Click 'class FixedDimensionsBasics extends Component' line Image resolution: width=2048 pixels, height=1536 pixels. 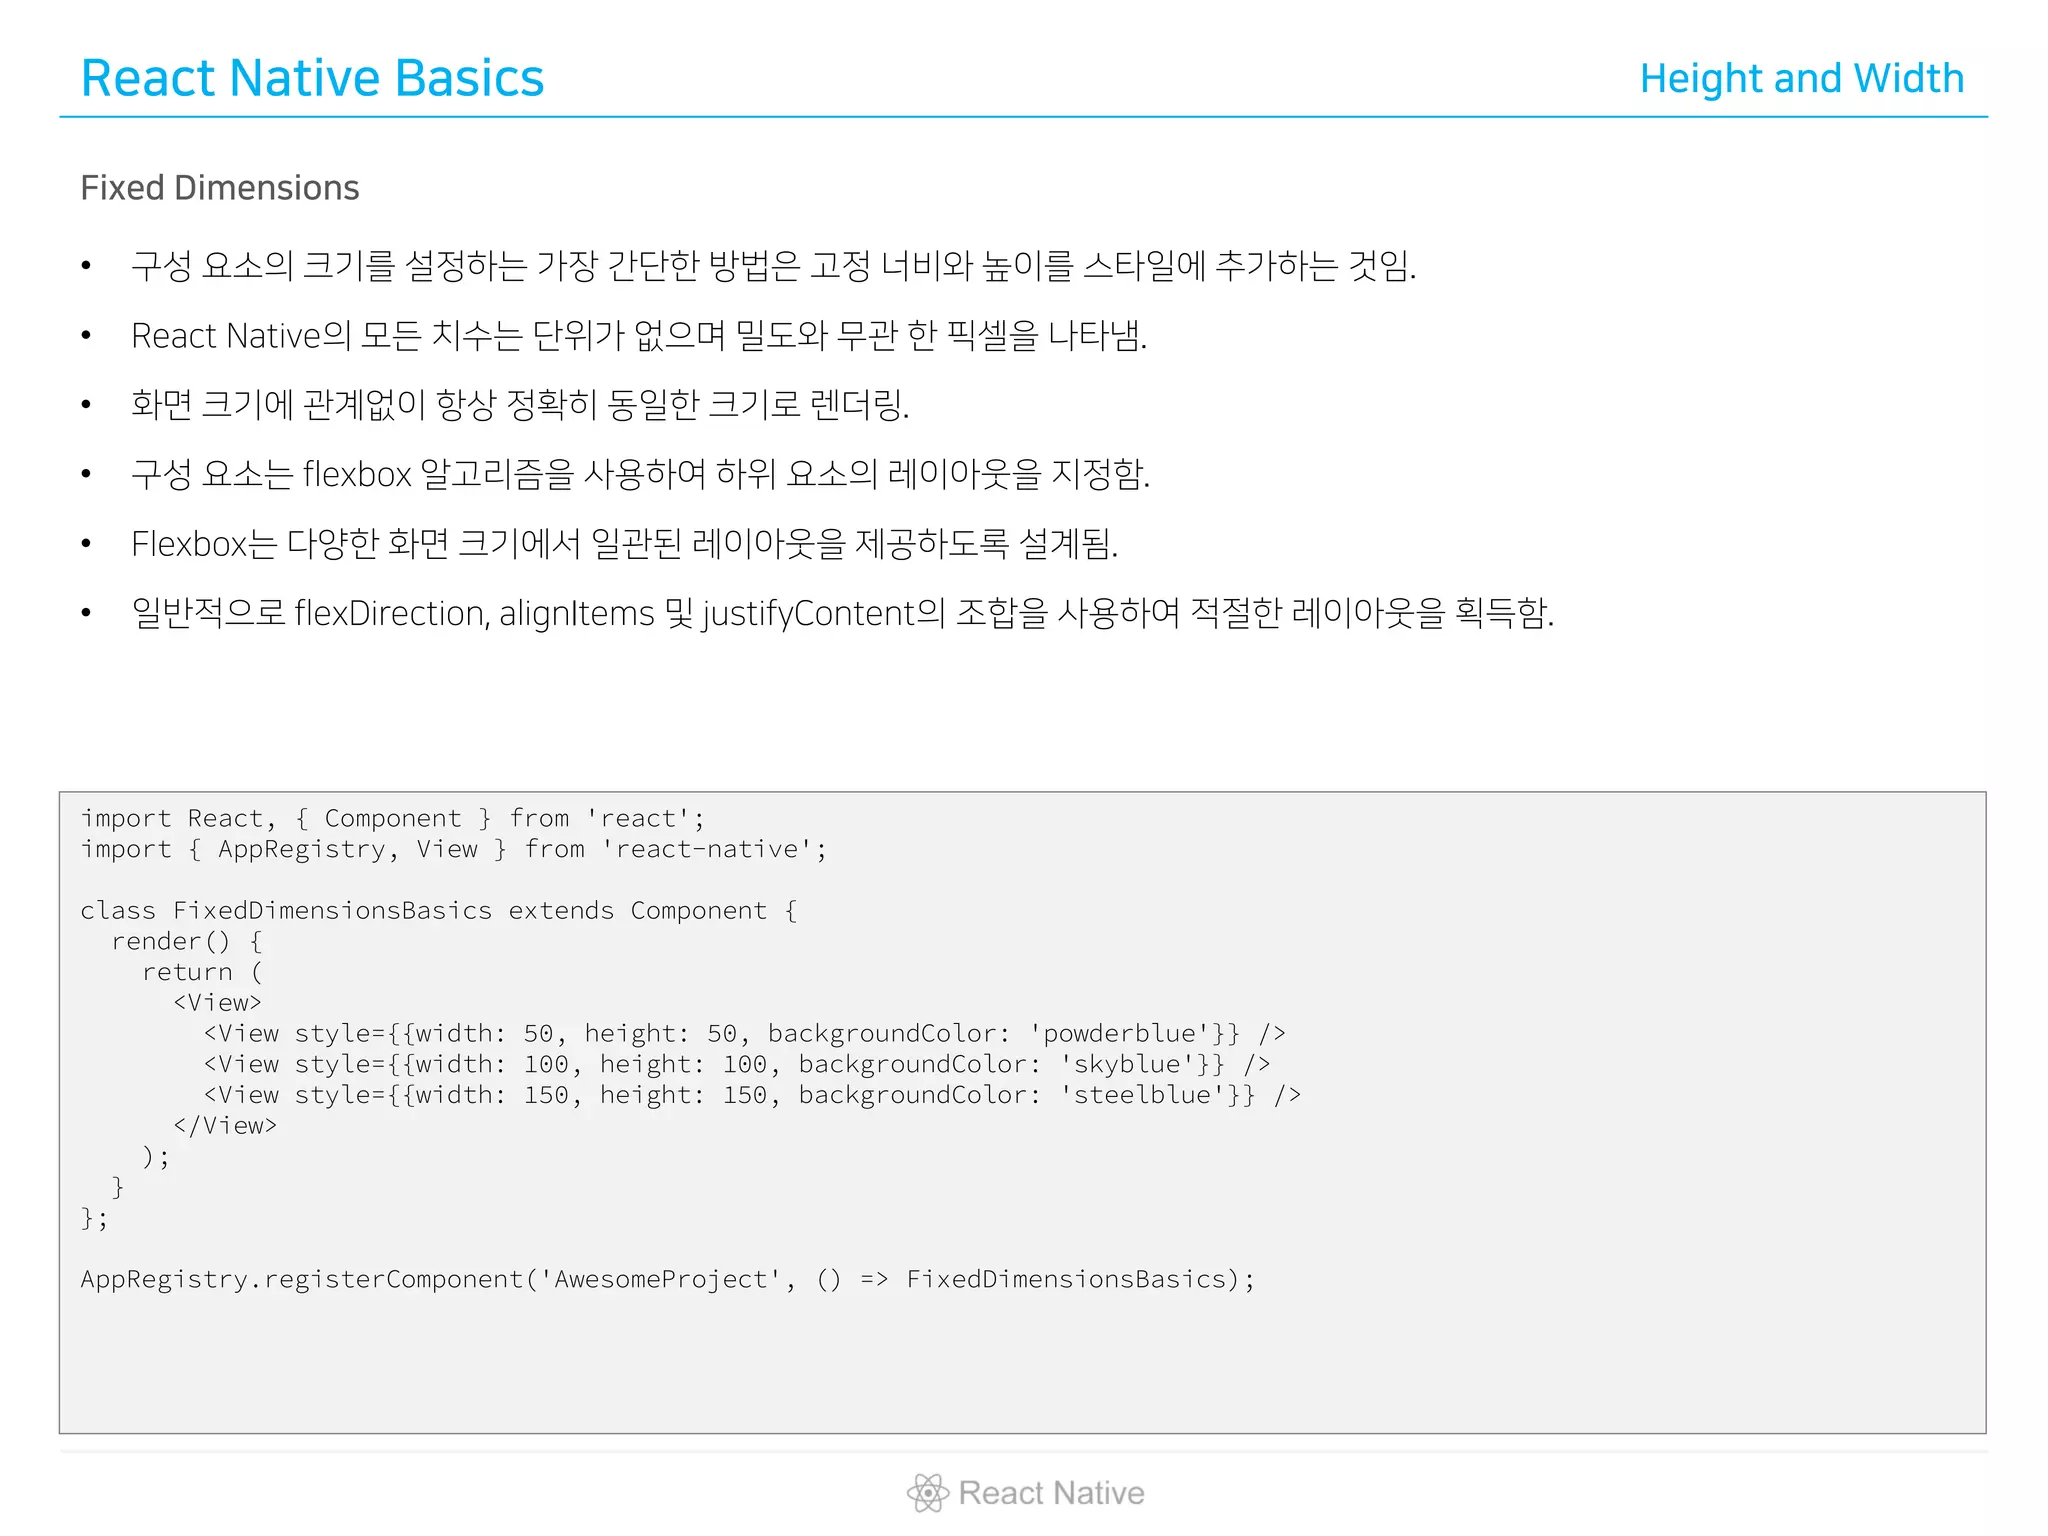439,911
